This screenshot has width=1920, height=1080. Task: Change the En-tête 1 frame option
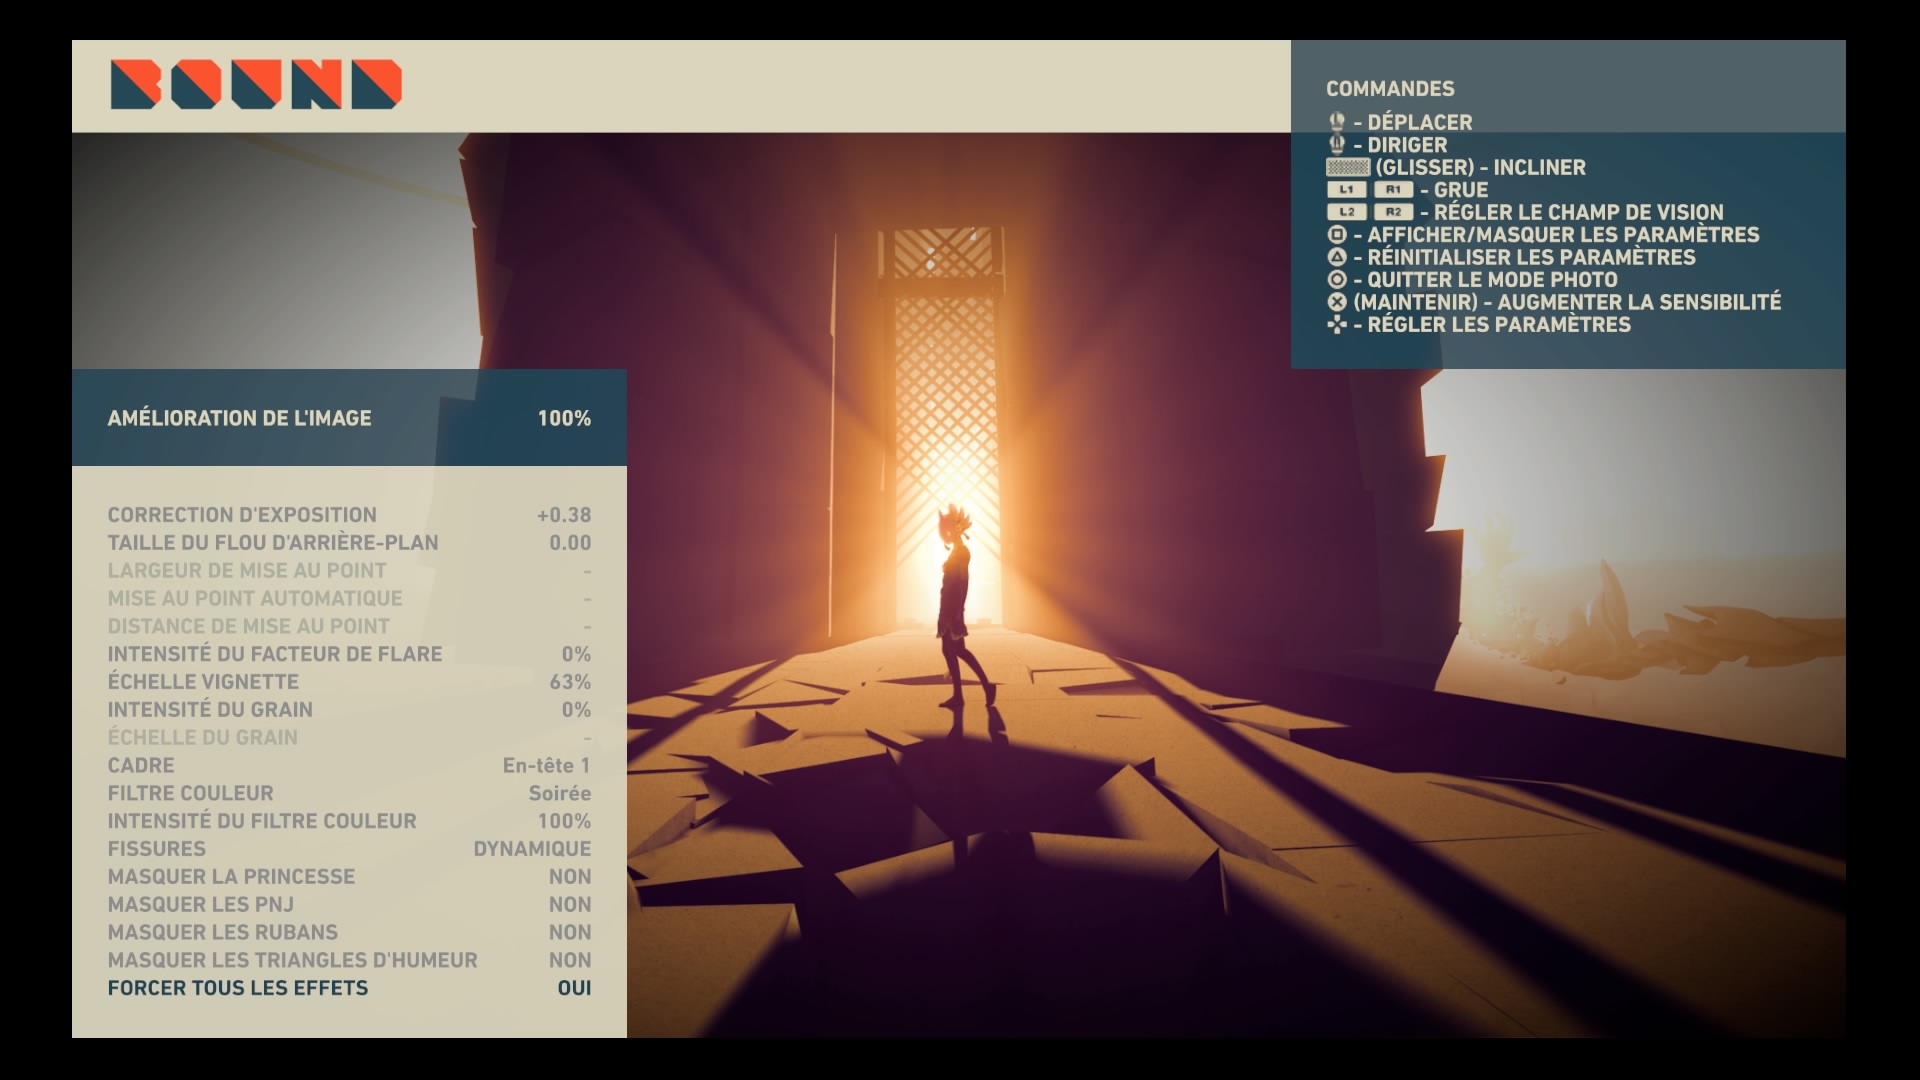547,766
